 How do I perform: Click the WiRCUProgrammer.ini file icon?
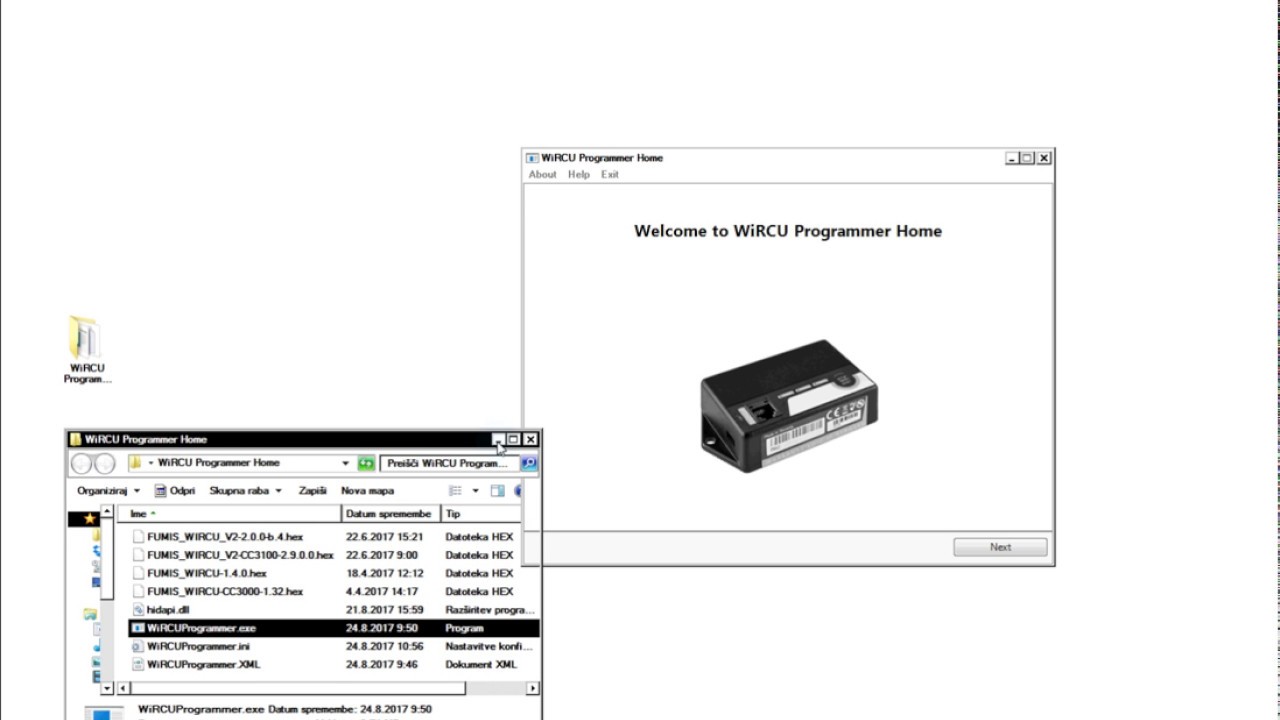138,646
